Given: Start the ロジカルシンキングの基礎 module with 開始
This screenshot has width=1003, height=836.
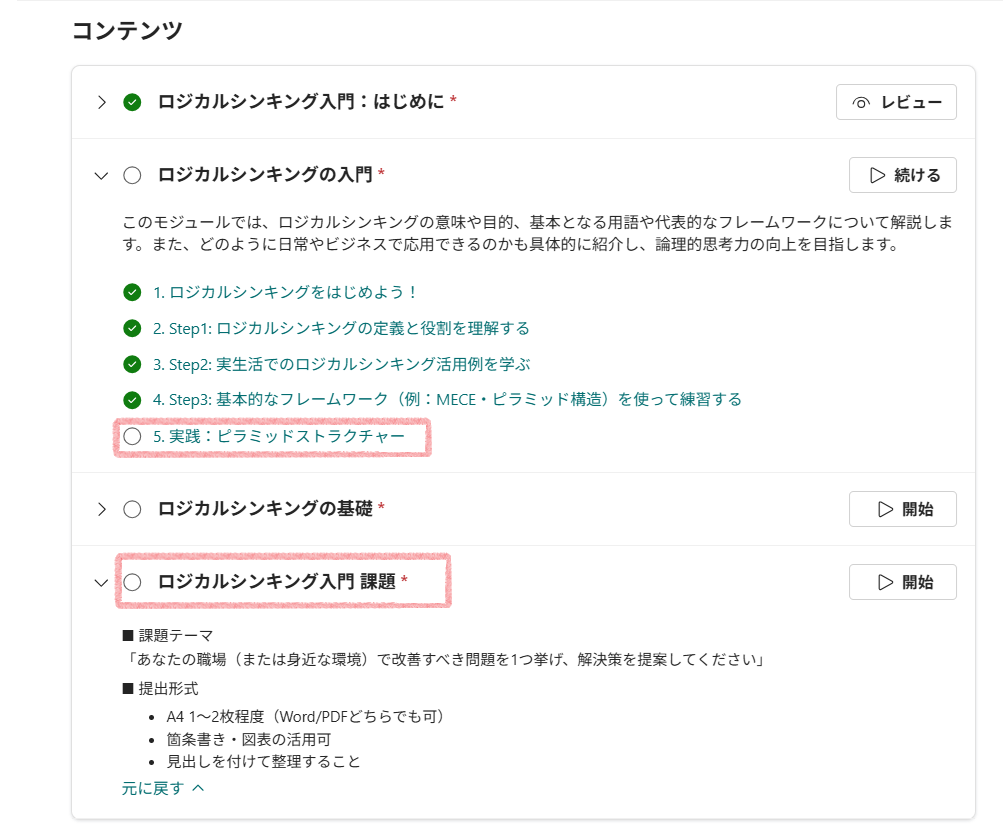Looking at the screenshot, I should 903,509.
